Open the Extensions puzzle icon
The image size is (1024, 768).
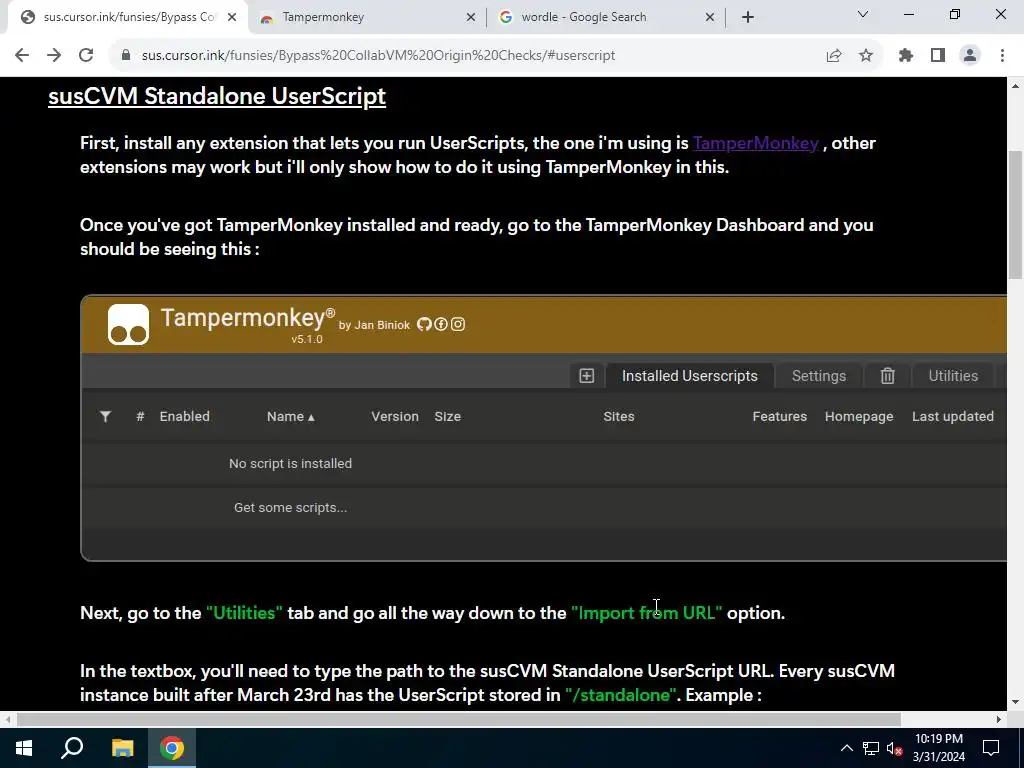906,56
